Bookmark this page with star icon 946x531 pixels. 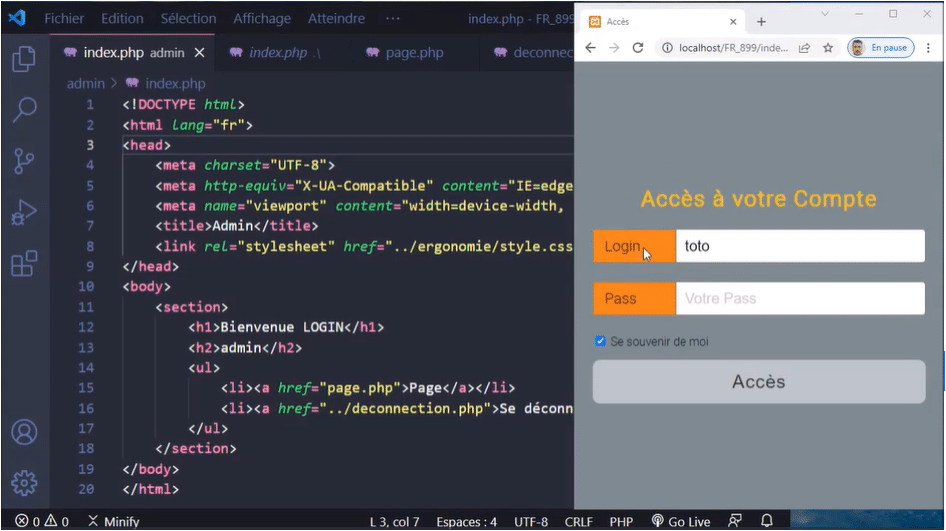pos(828,48)
